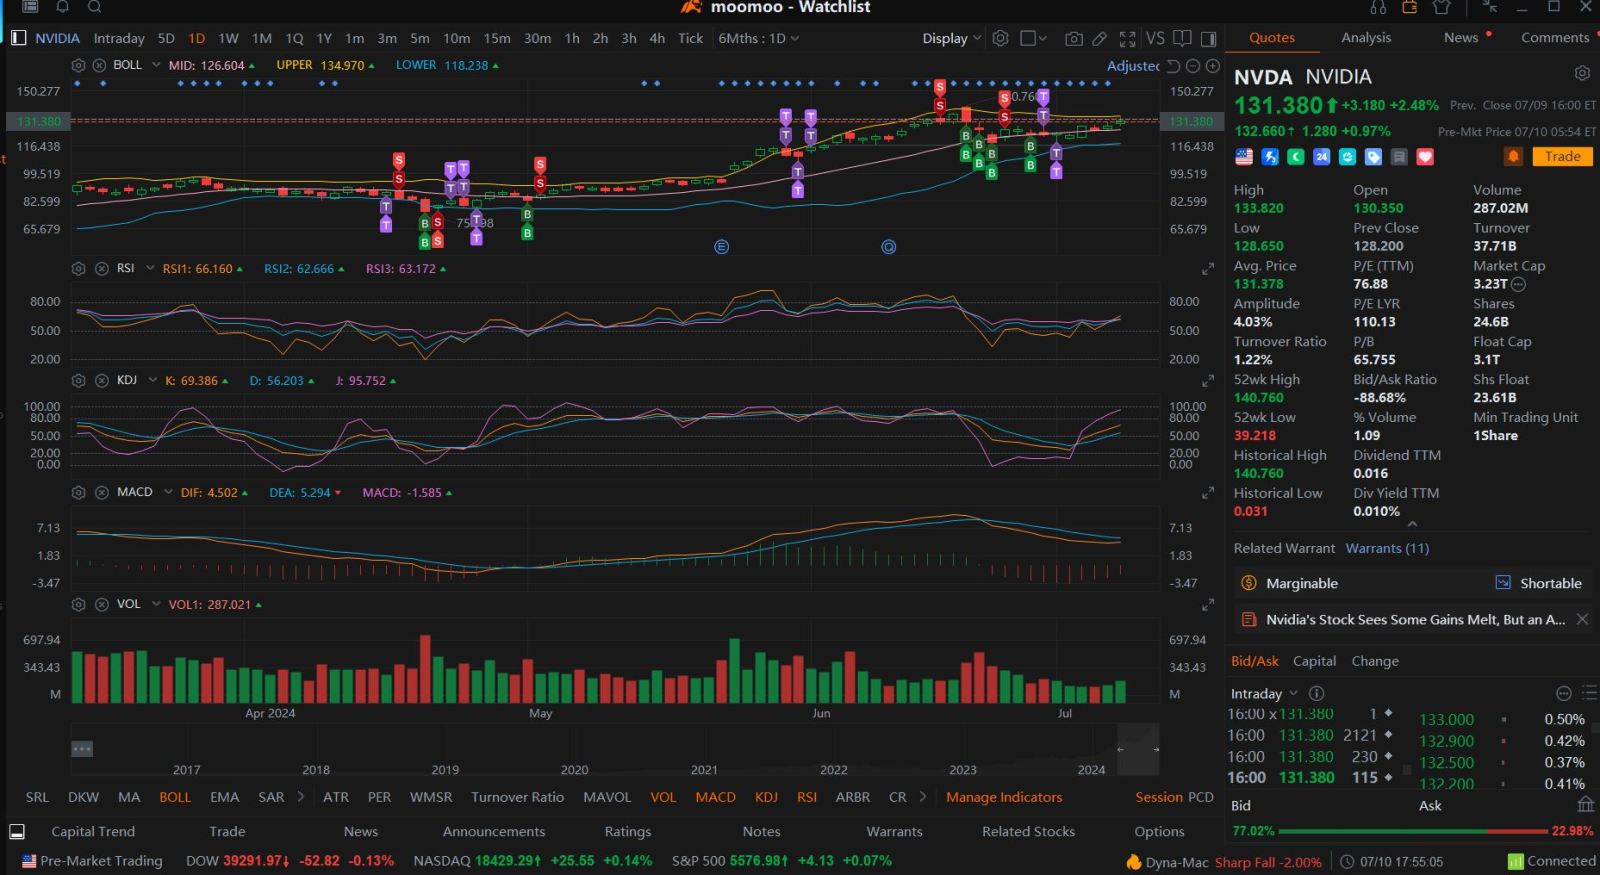Screen dimensions: 1600x875
Task: Switch to the Analysis tab
Action: (x=1366, y=37)
